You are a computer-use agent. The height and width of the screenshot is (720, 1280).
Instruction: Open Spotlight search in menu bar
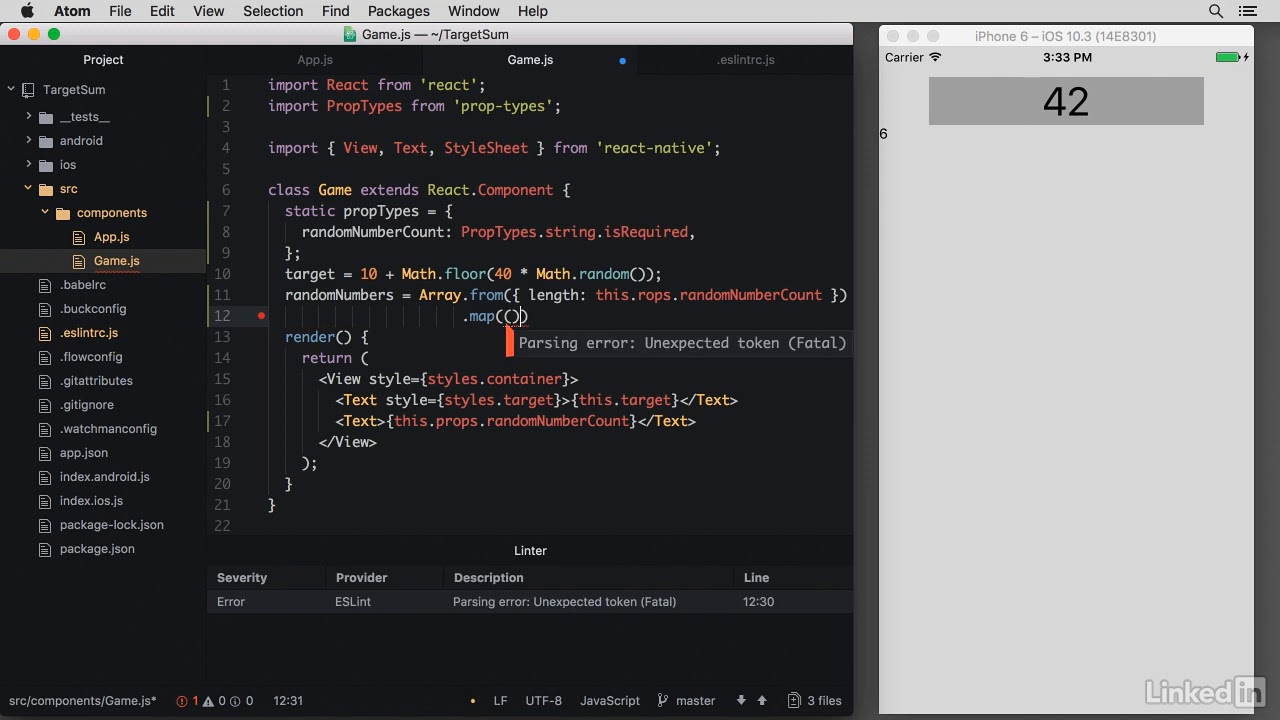click(x=1216, y=11)
